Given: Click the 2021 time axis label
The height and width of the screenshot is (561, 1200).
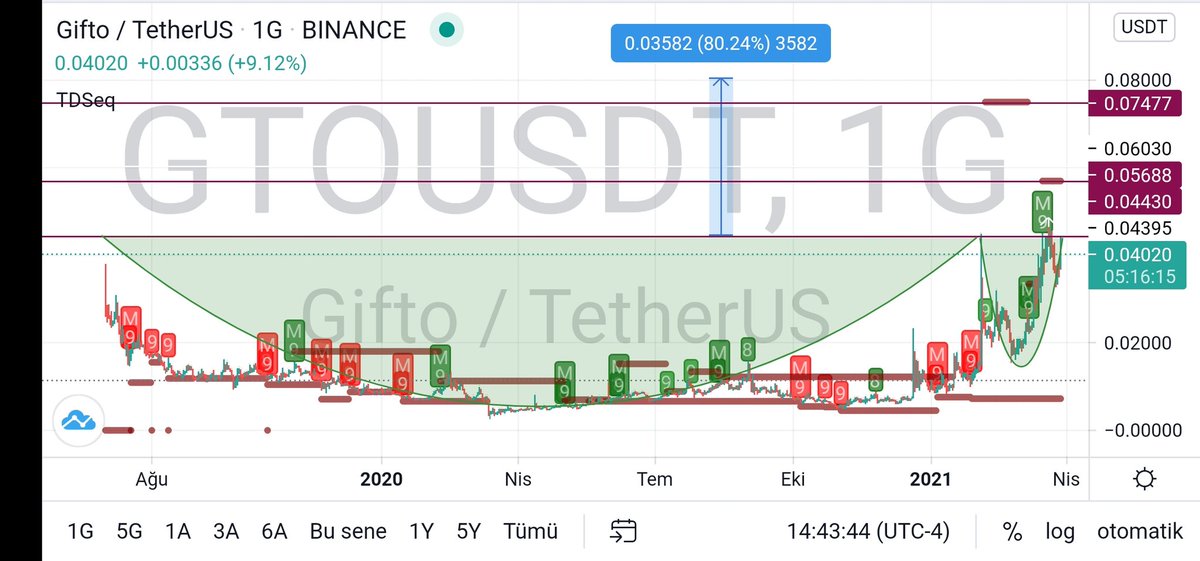Looking at the screenshot, I should pyautogui.click(x=931, y=479).
